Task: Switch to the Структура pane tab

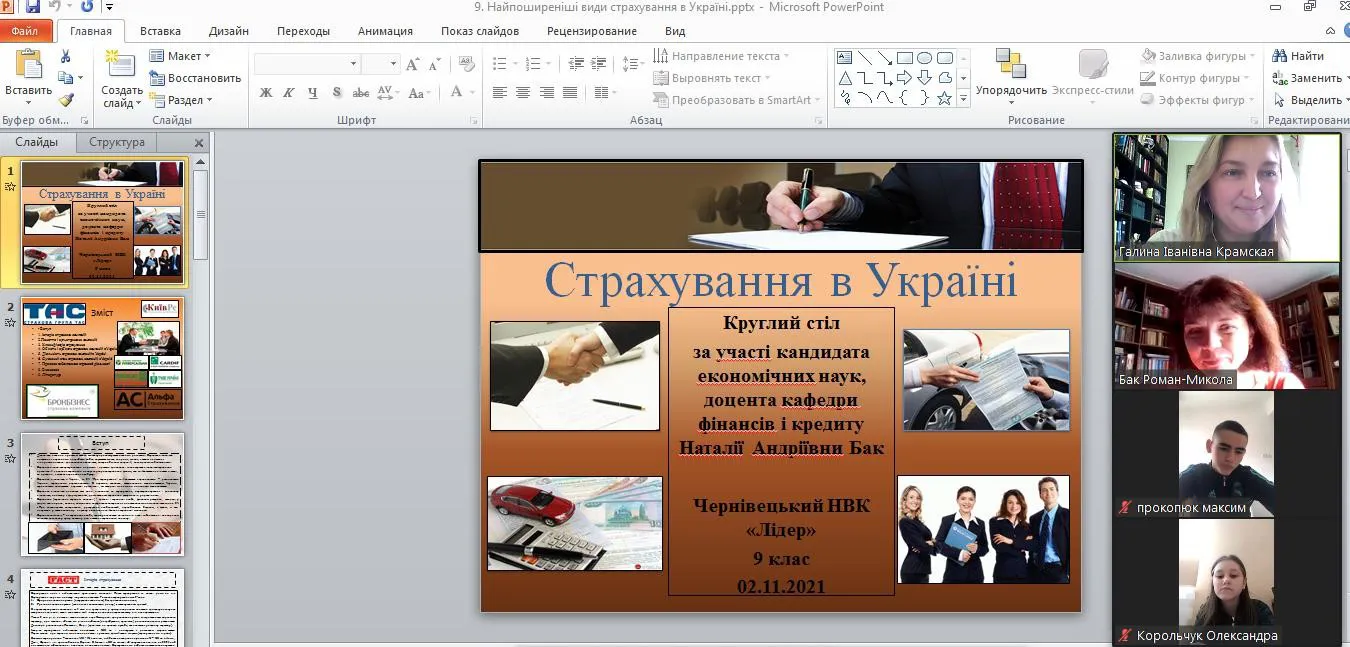Action: coord(117,142)
